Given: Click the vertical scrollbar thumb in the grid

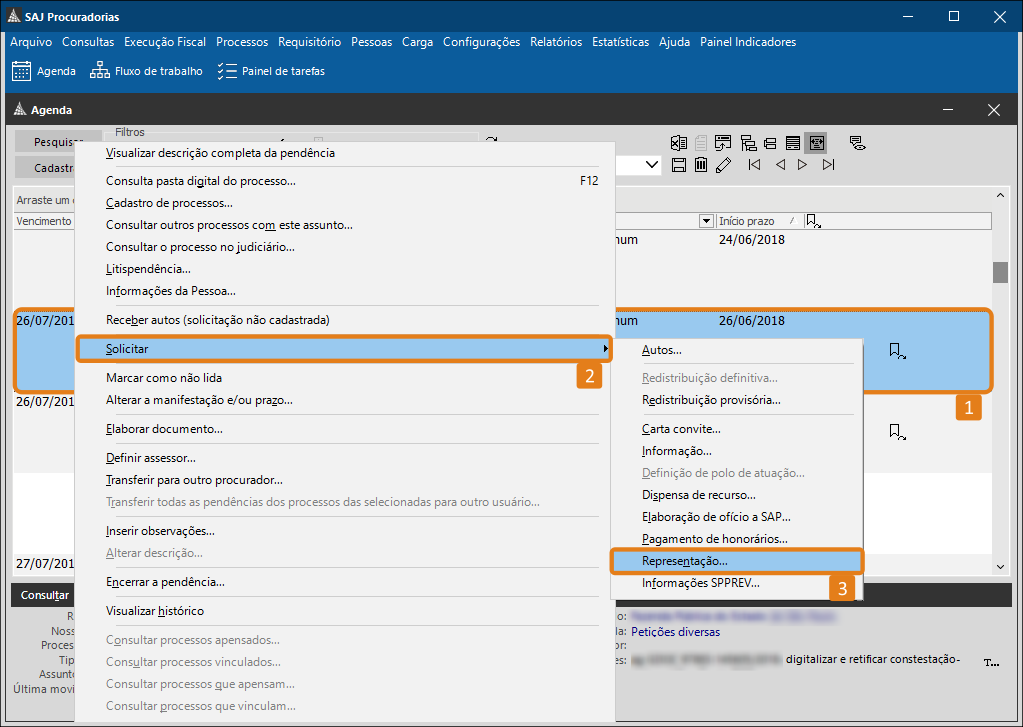Looking at the screenshot, I should coord(999,273).
